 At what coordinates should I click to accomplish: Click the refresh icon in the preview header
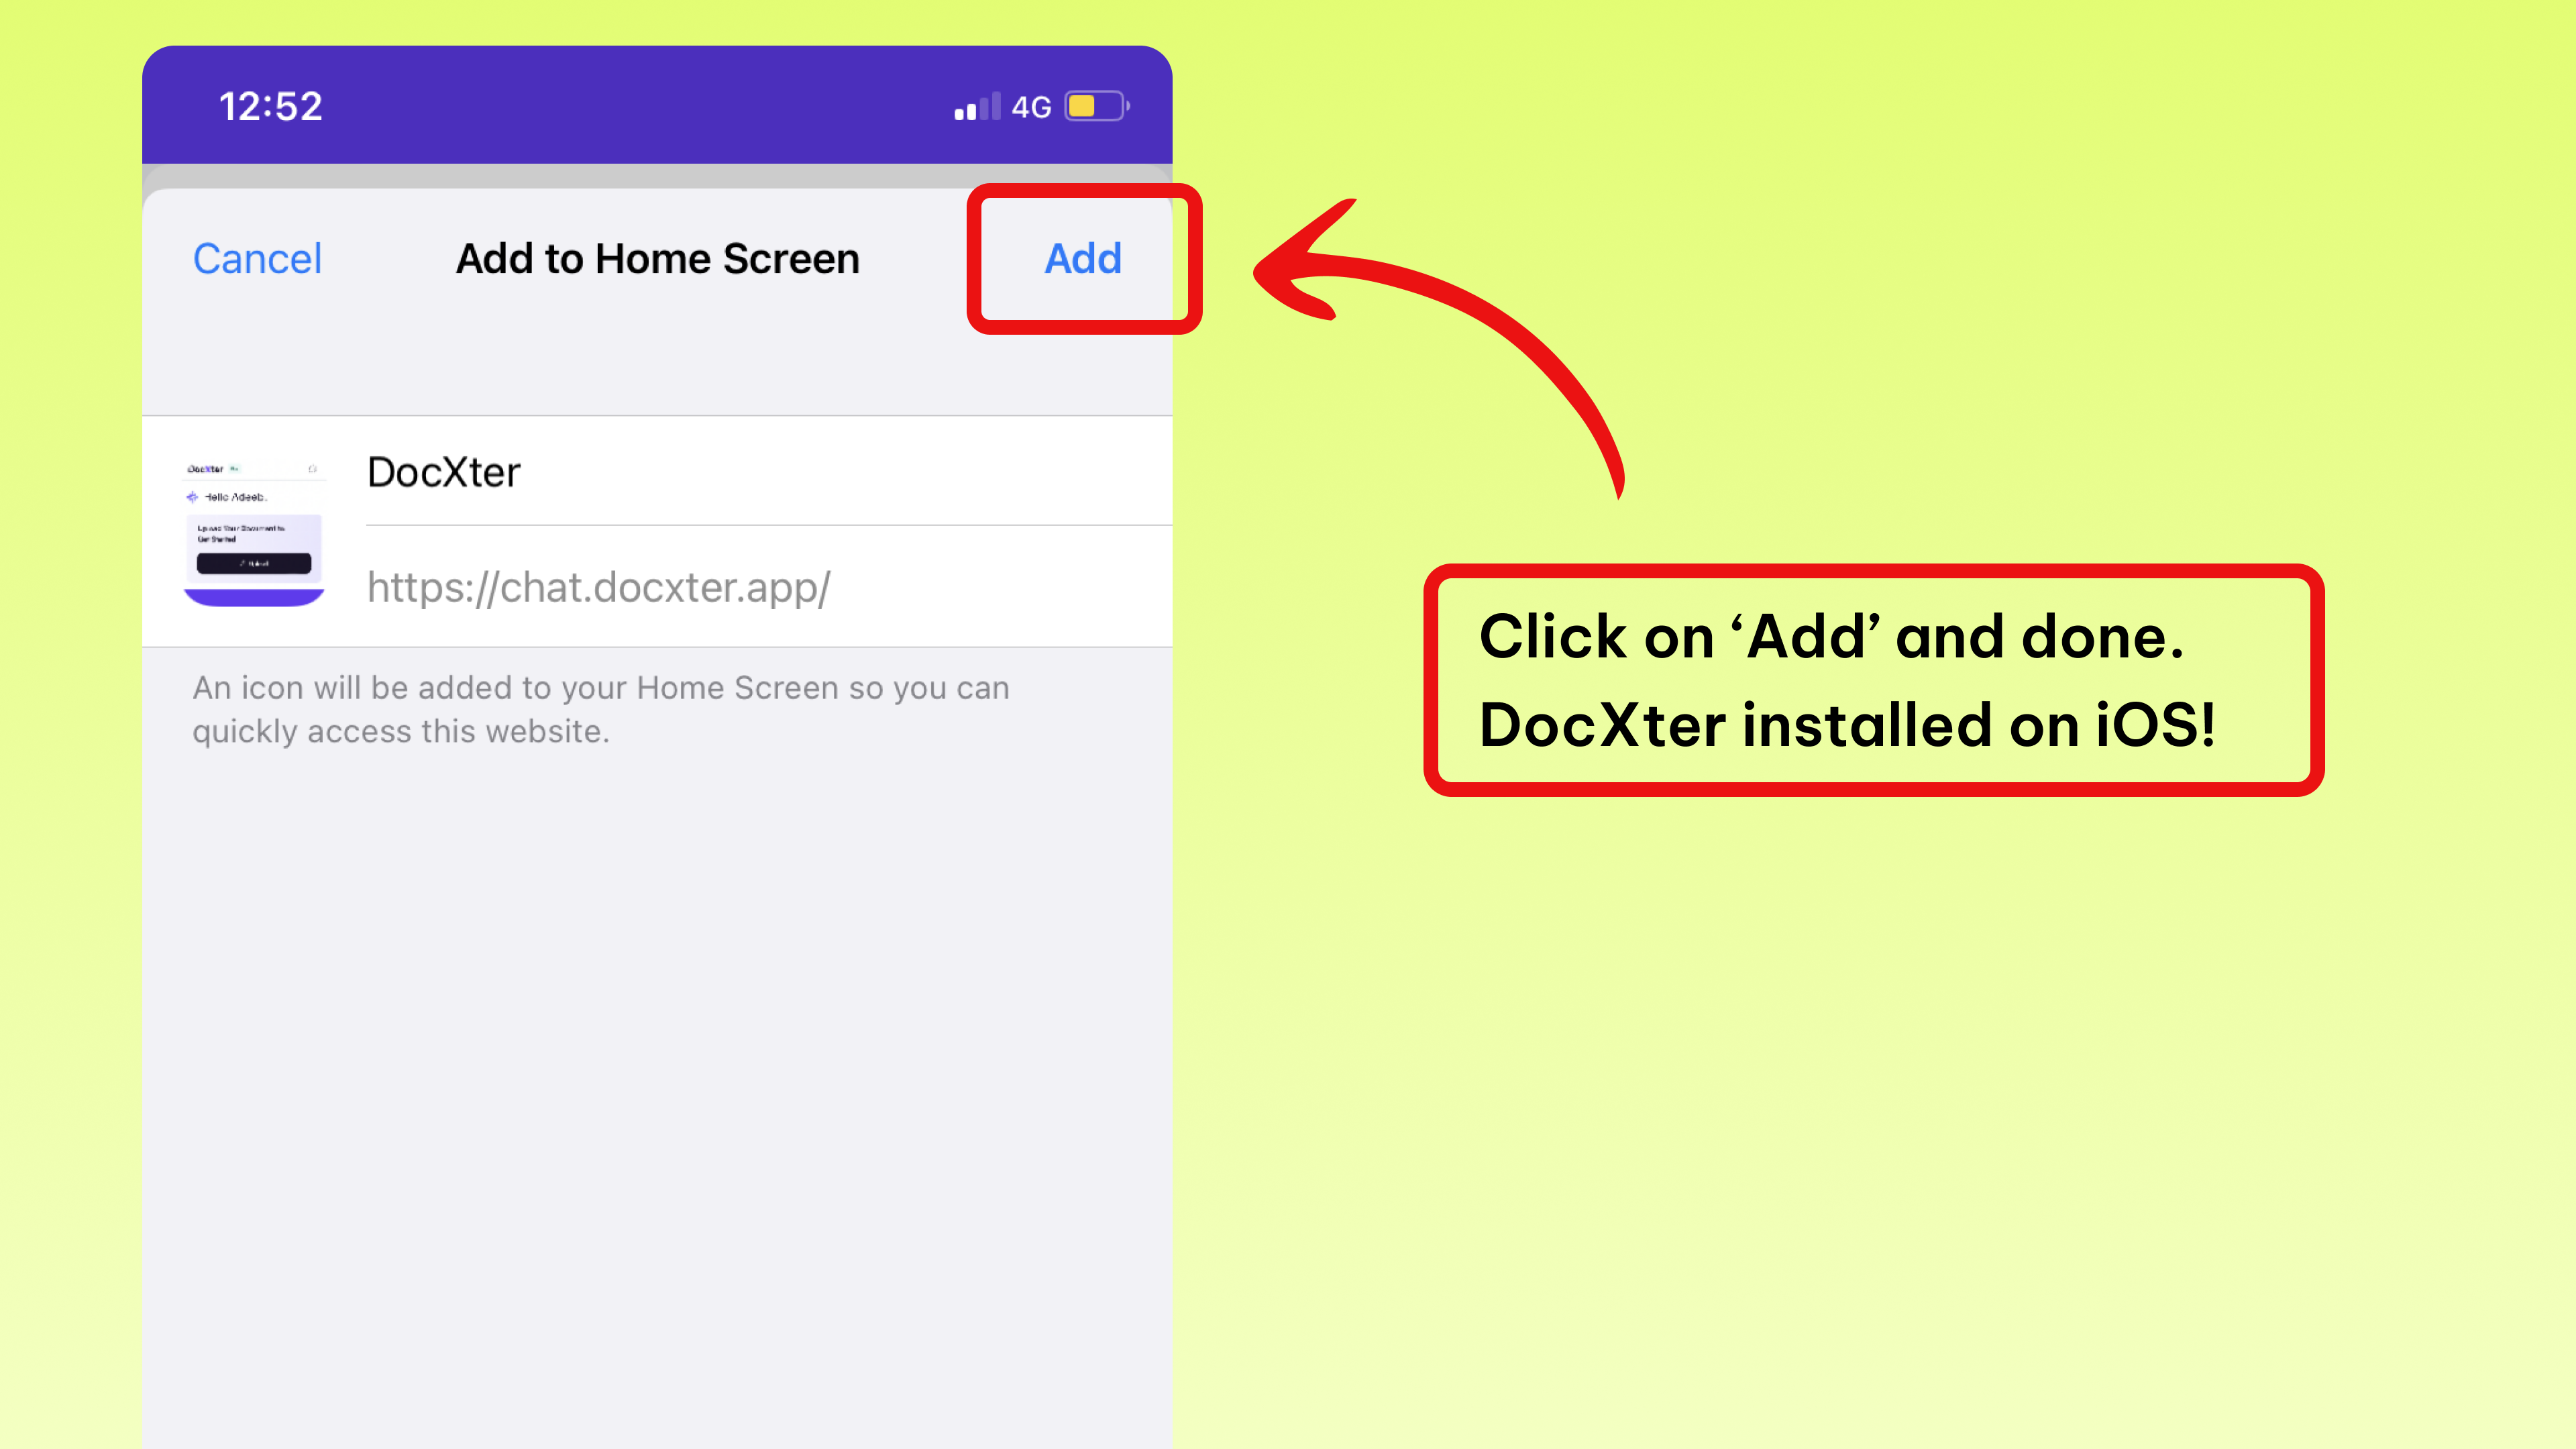tap(313, 469)
